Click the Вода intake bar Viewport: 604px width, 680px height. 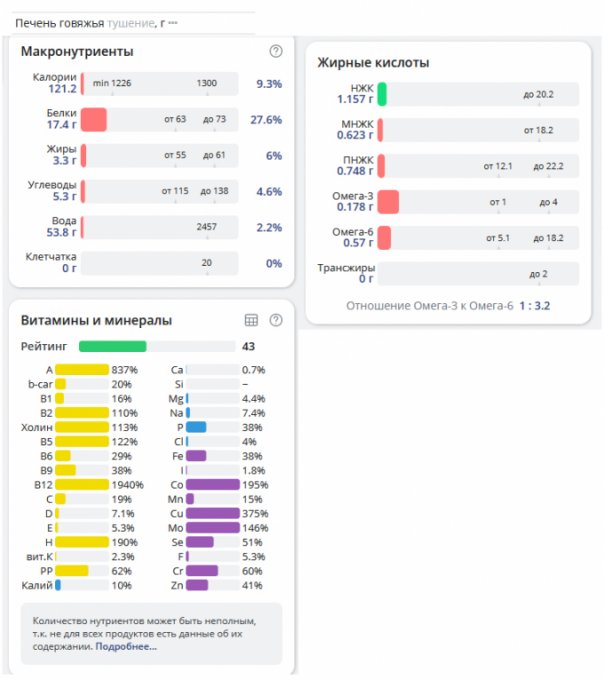point(160,227)
